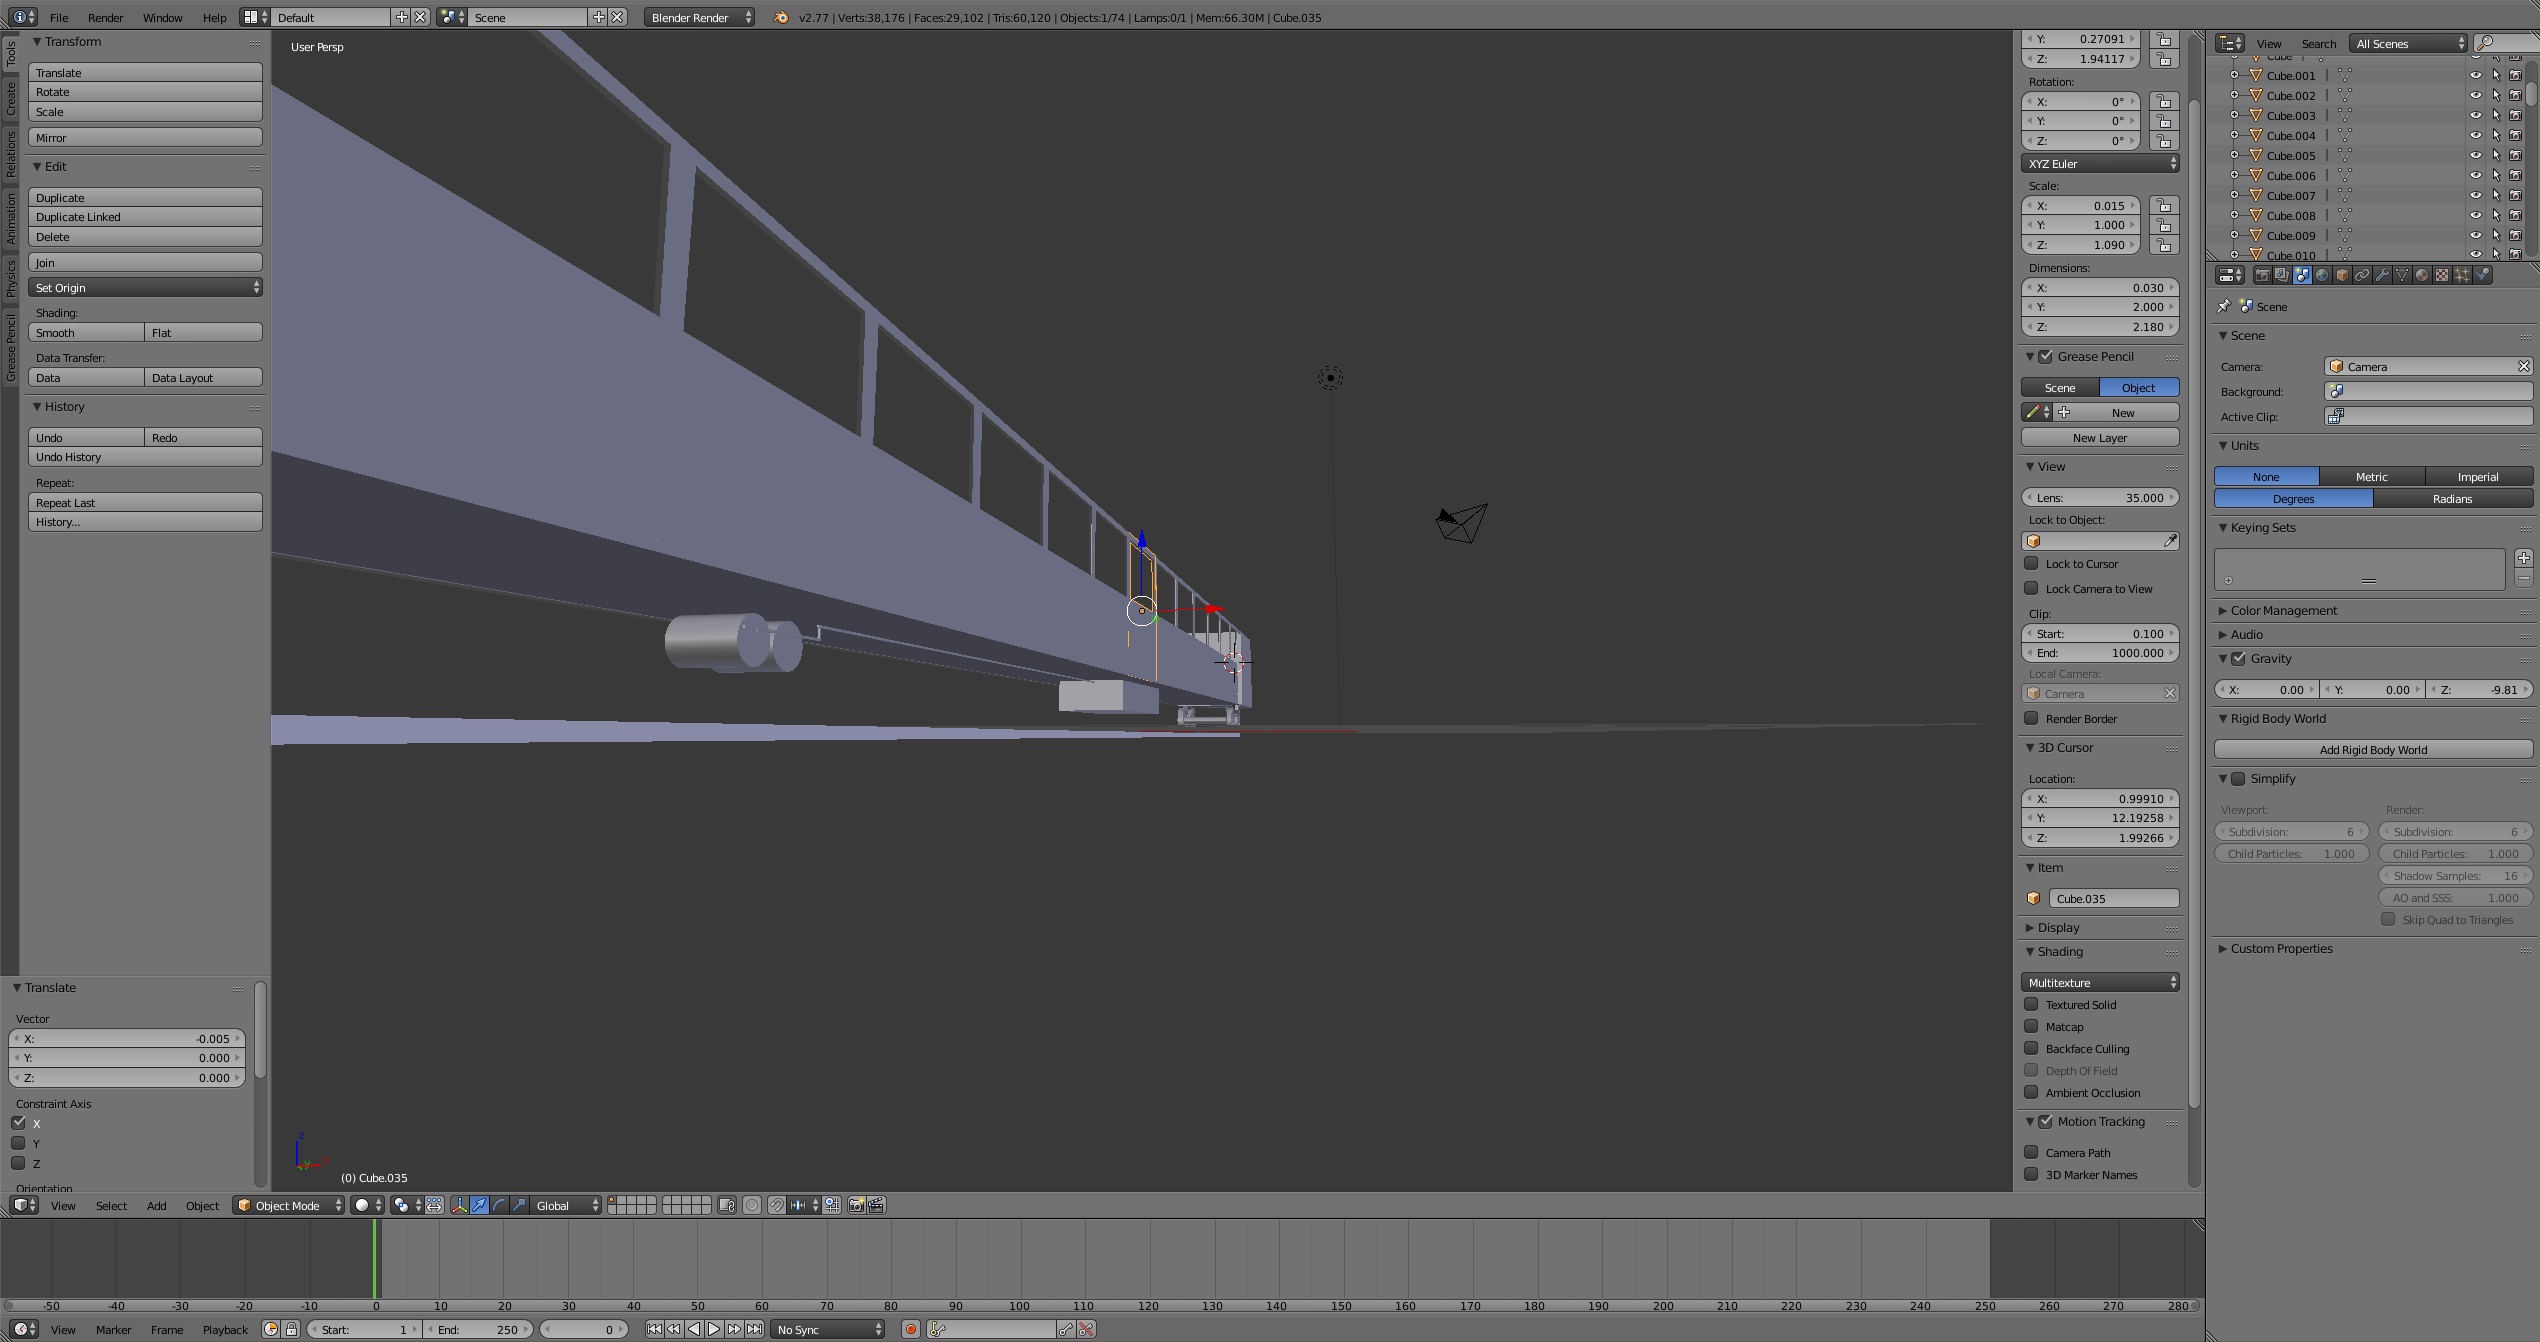Open the Object Data tab (triangle icon)
Viewport: 2540px width, 1342px height.
2402,275
